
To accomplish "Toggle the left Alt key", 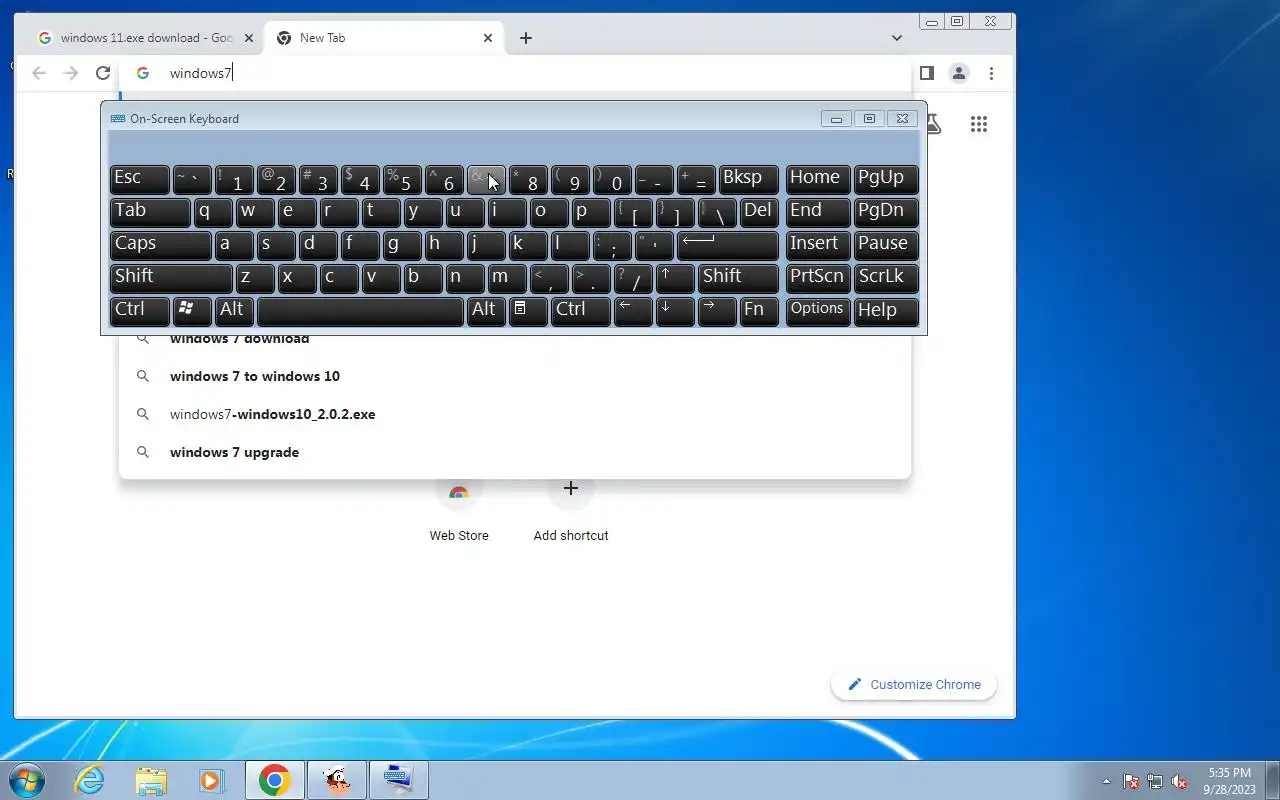I will coord(234,312).
